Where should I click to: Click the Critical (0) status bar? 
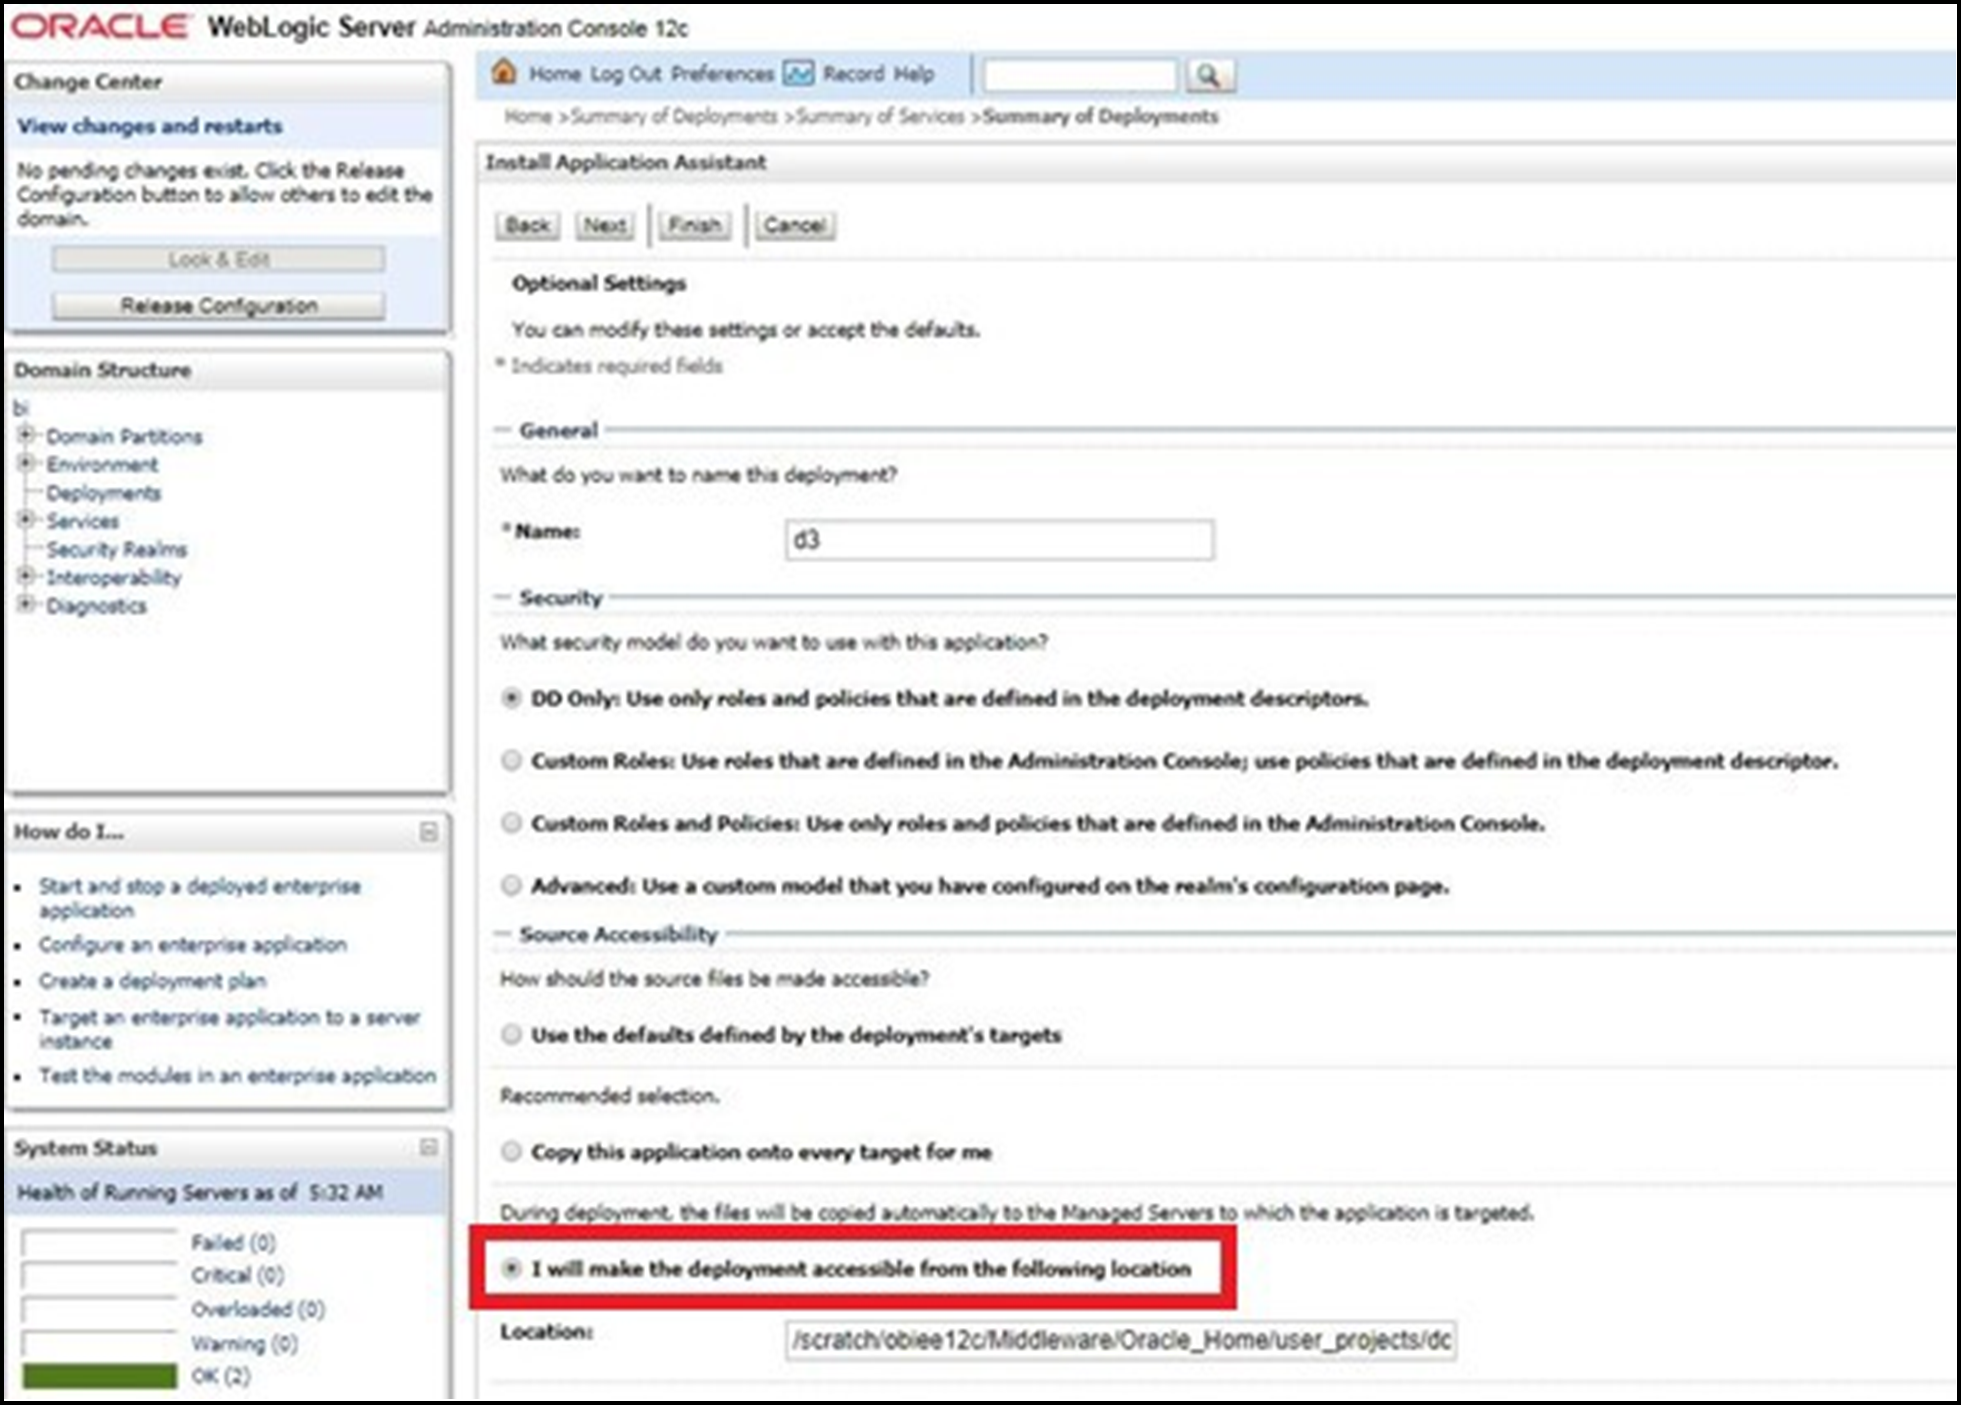99,1276
